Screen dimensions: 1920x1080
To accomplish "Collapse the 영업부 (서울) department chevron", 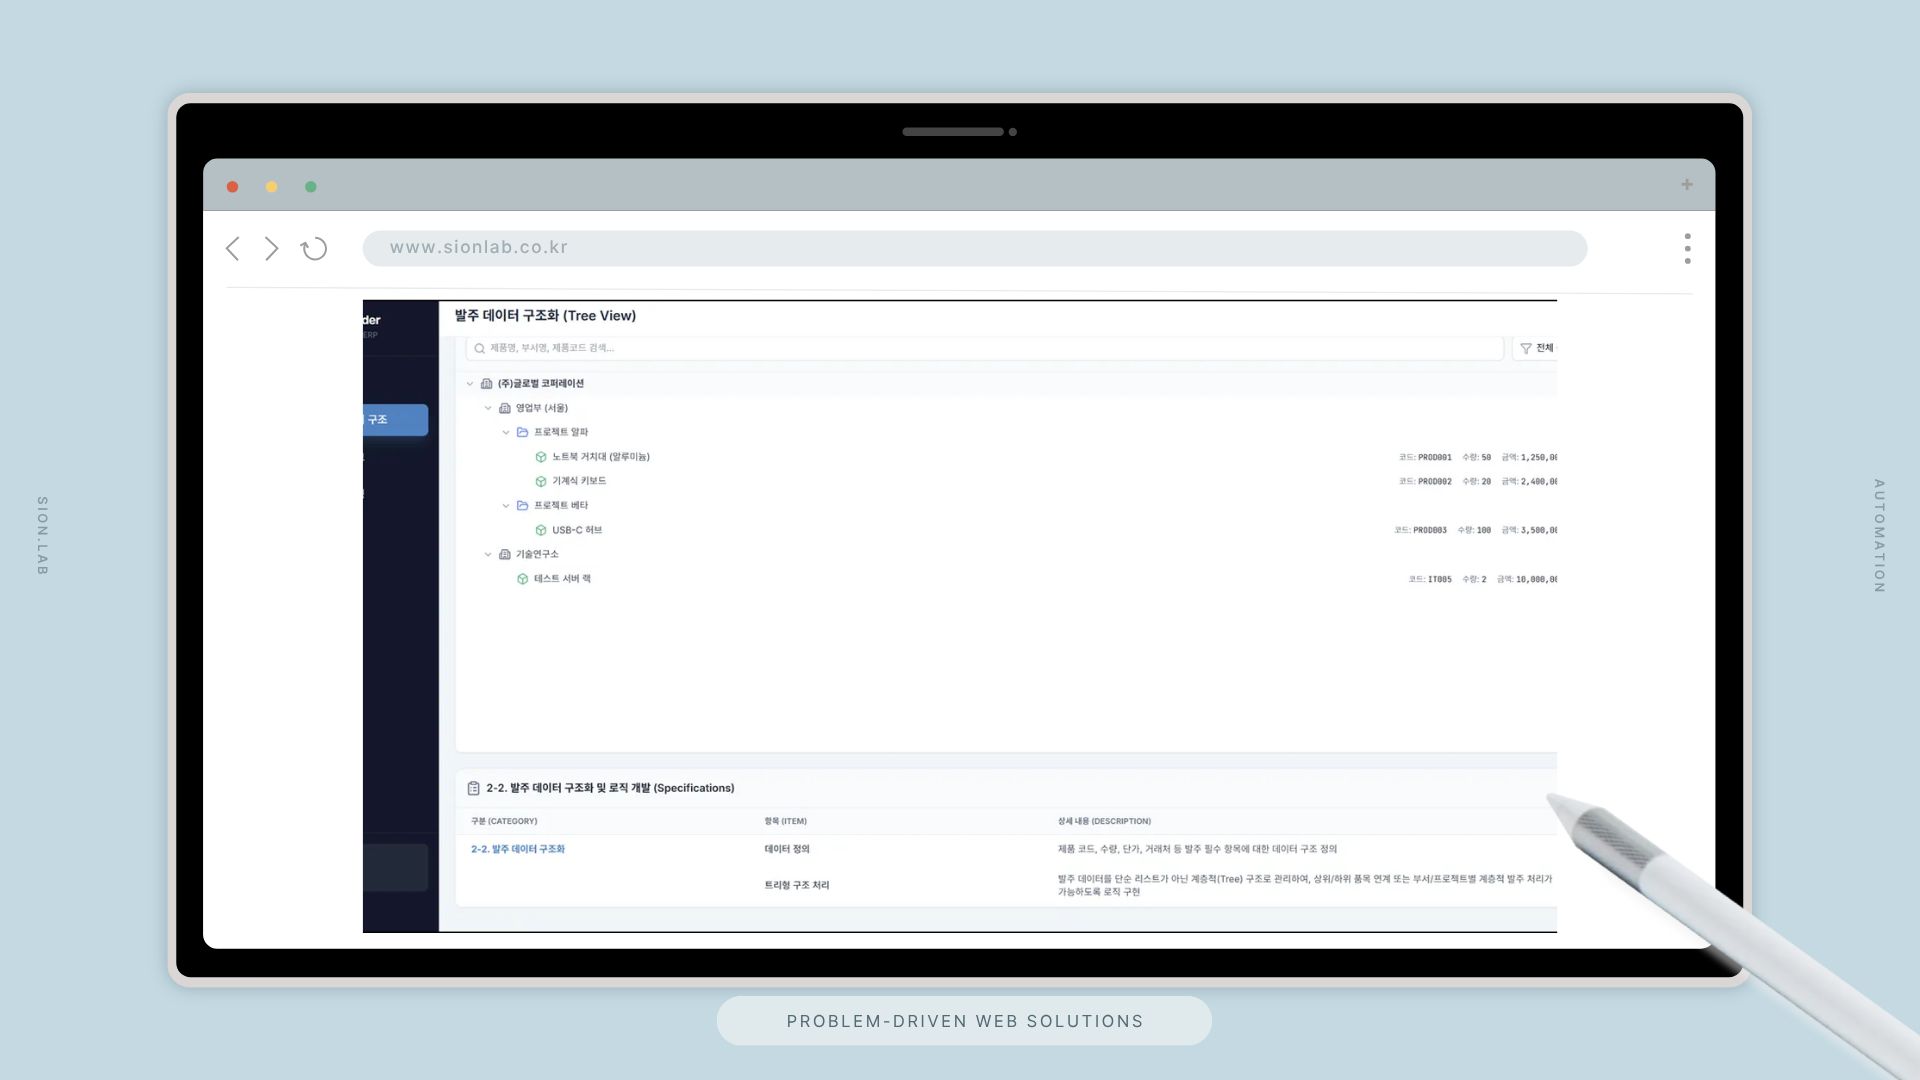I will pos(488,408).
